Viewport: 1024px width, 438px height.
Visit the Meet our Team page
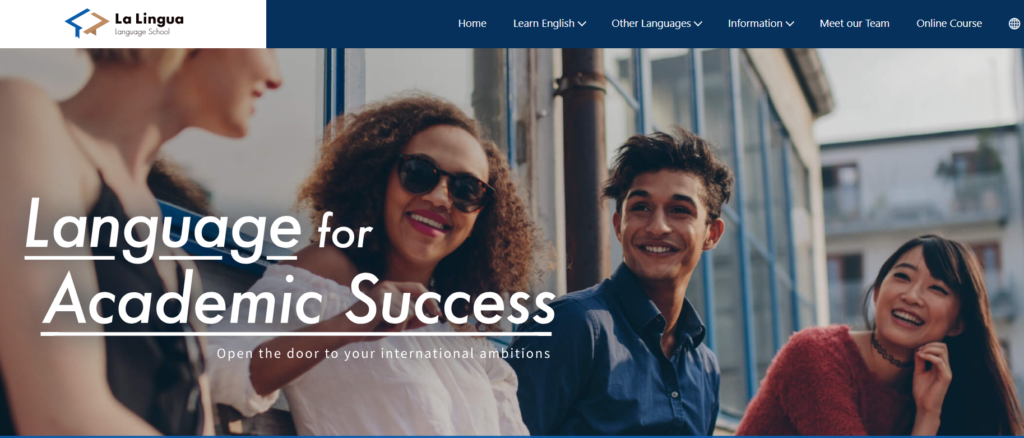pos(855,23)
